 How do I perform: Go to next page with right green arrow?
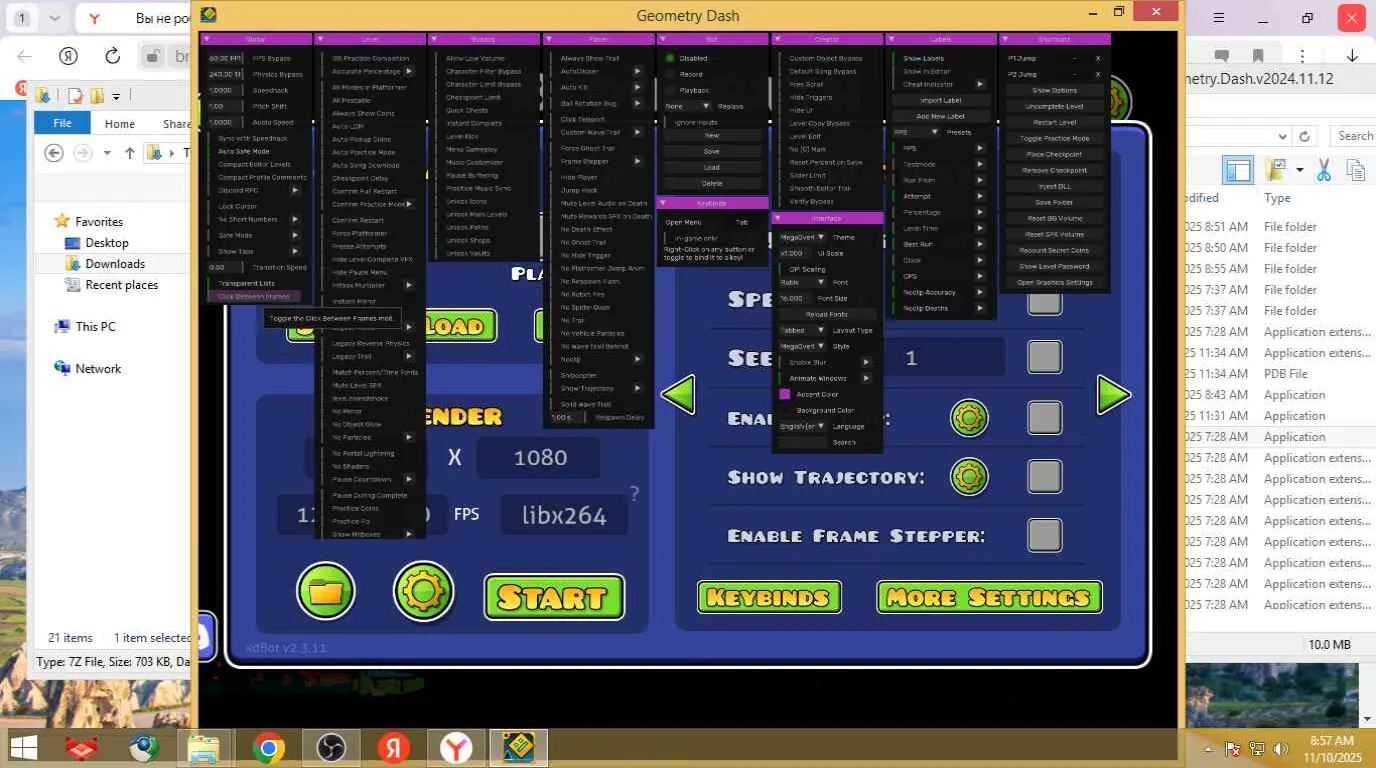click(1114, 395)
